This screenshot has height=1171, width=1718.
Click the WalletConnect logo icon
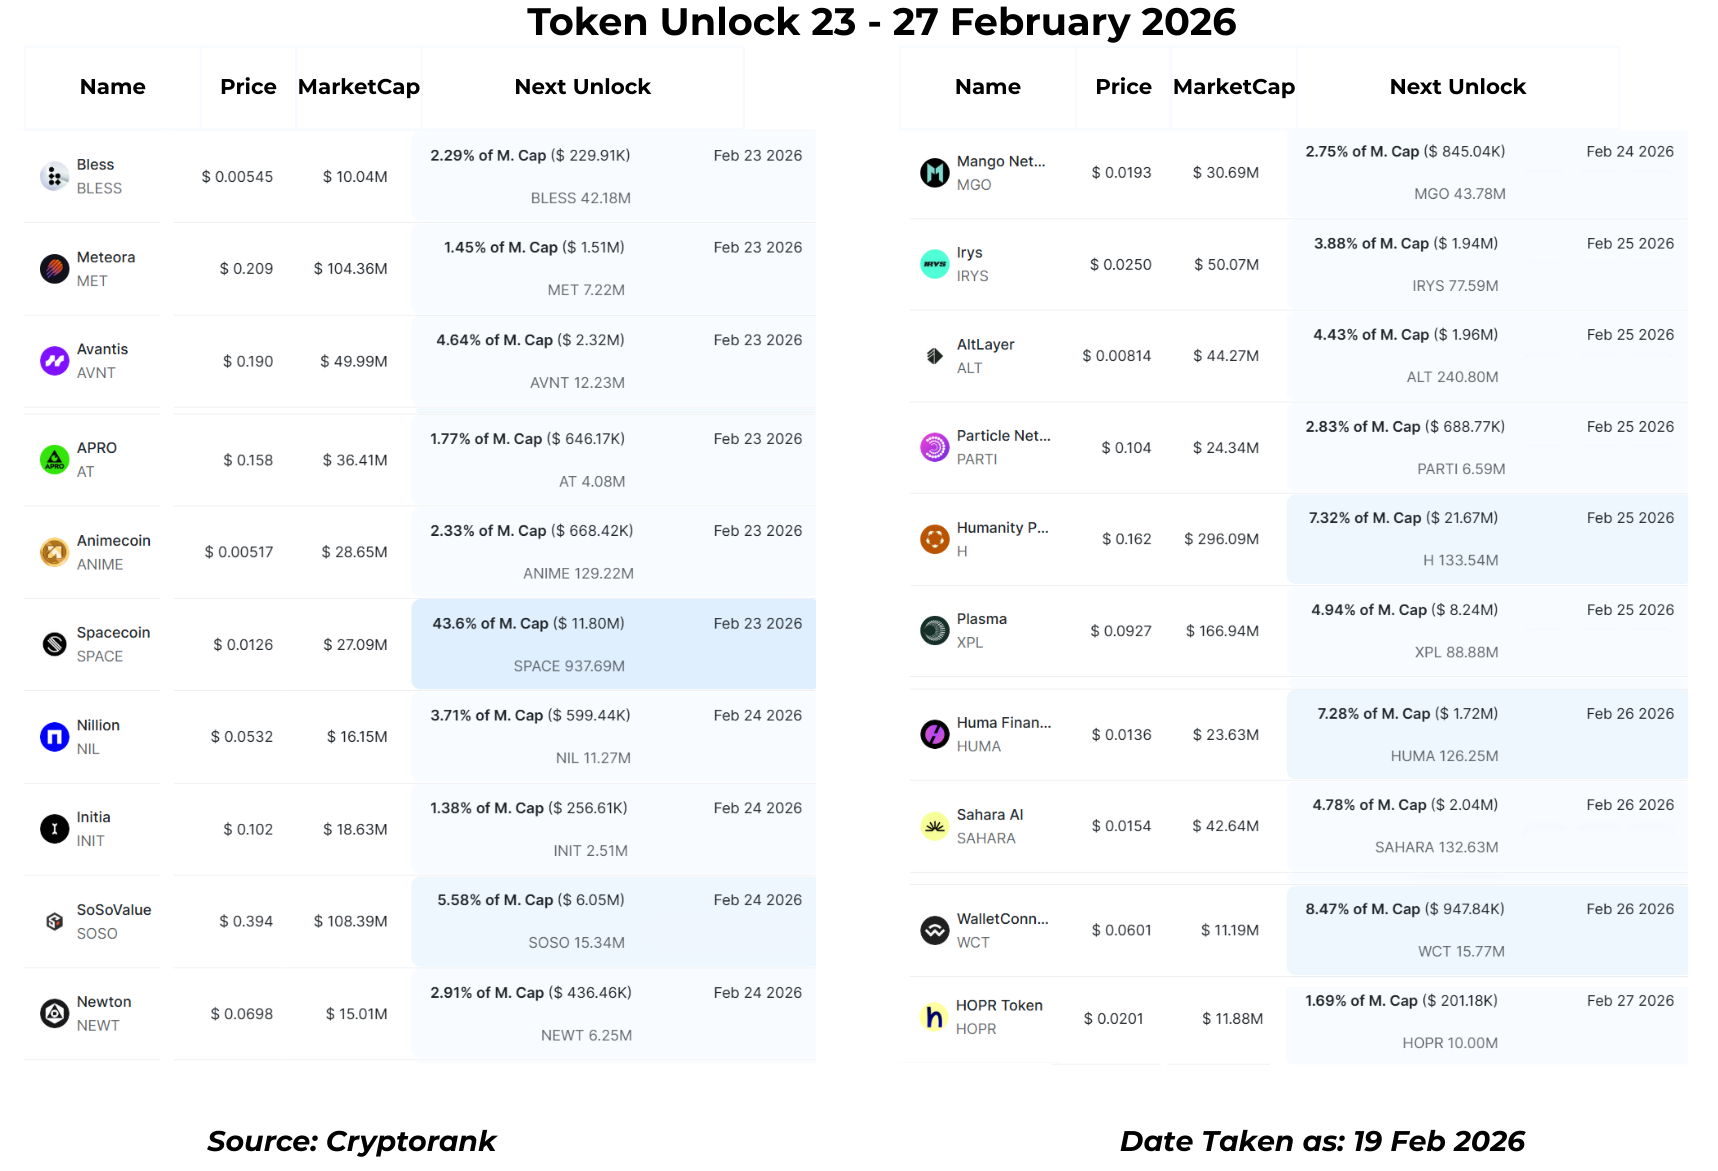(934, 930)
